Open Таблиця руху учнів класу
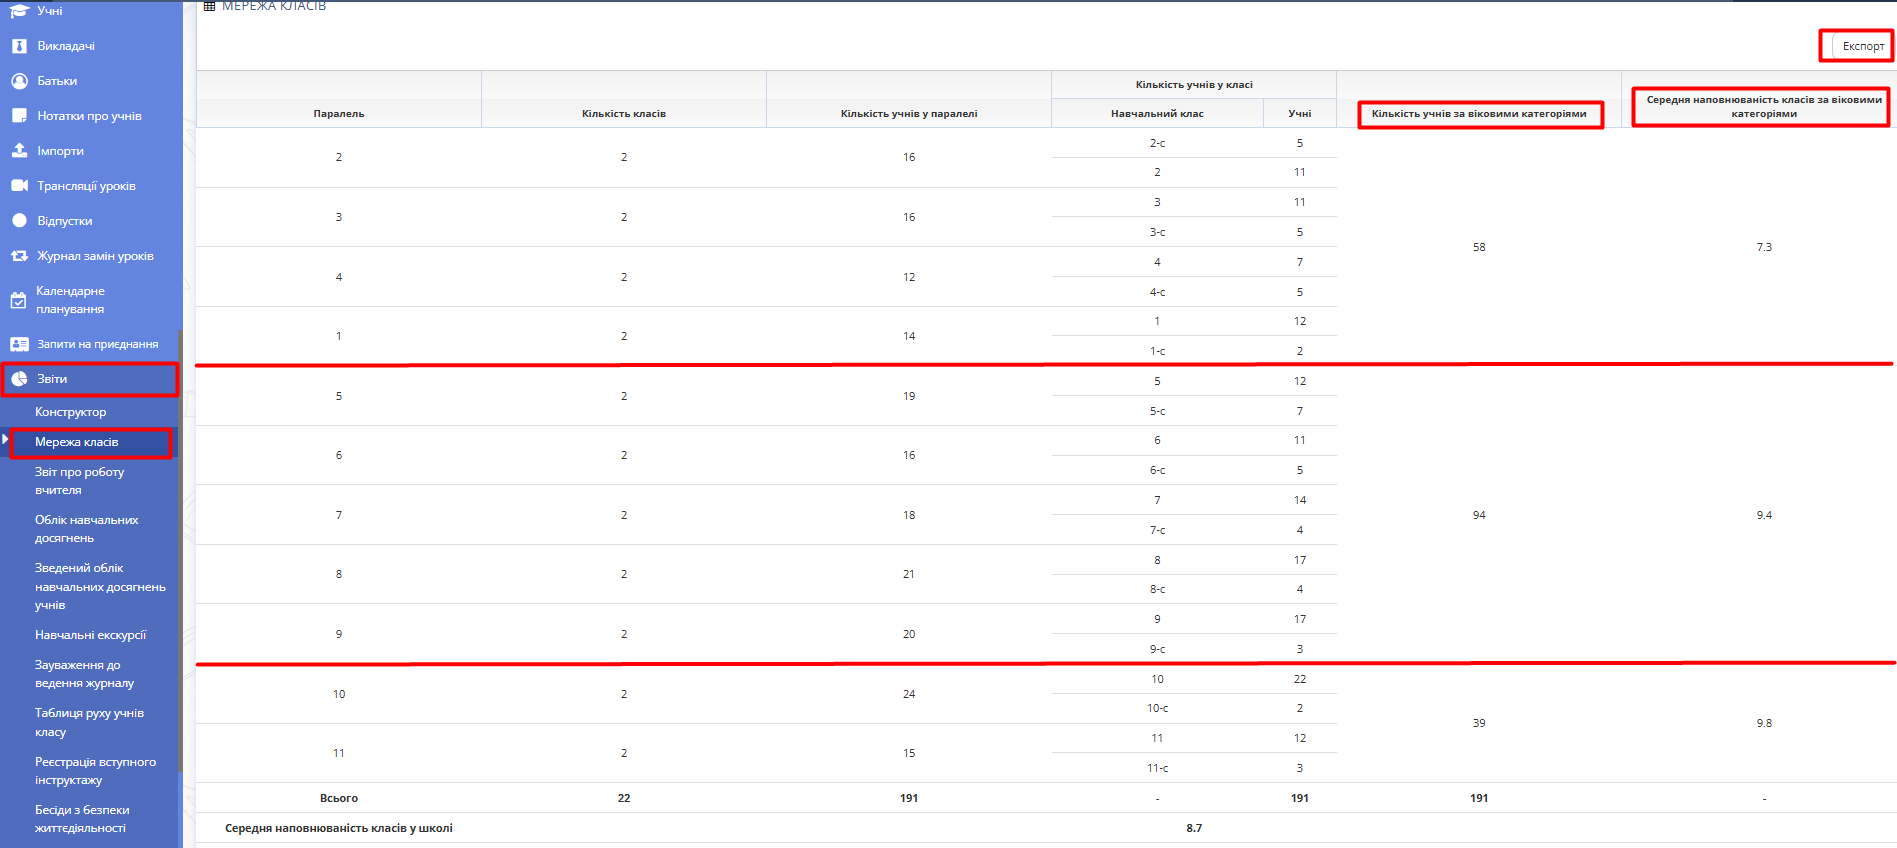Viewport: 1897px width, 848px height. tap(89, 722)
